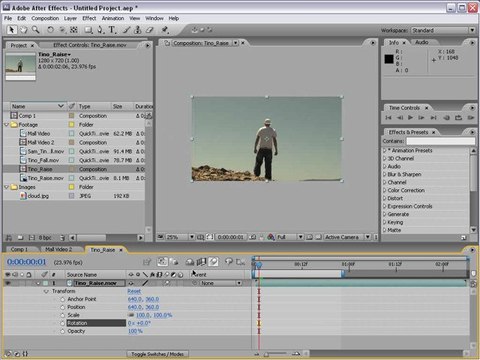Open the Workspace dropdown
Viewport: 480px width, 360px height.
click(x=443, y=30)
